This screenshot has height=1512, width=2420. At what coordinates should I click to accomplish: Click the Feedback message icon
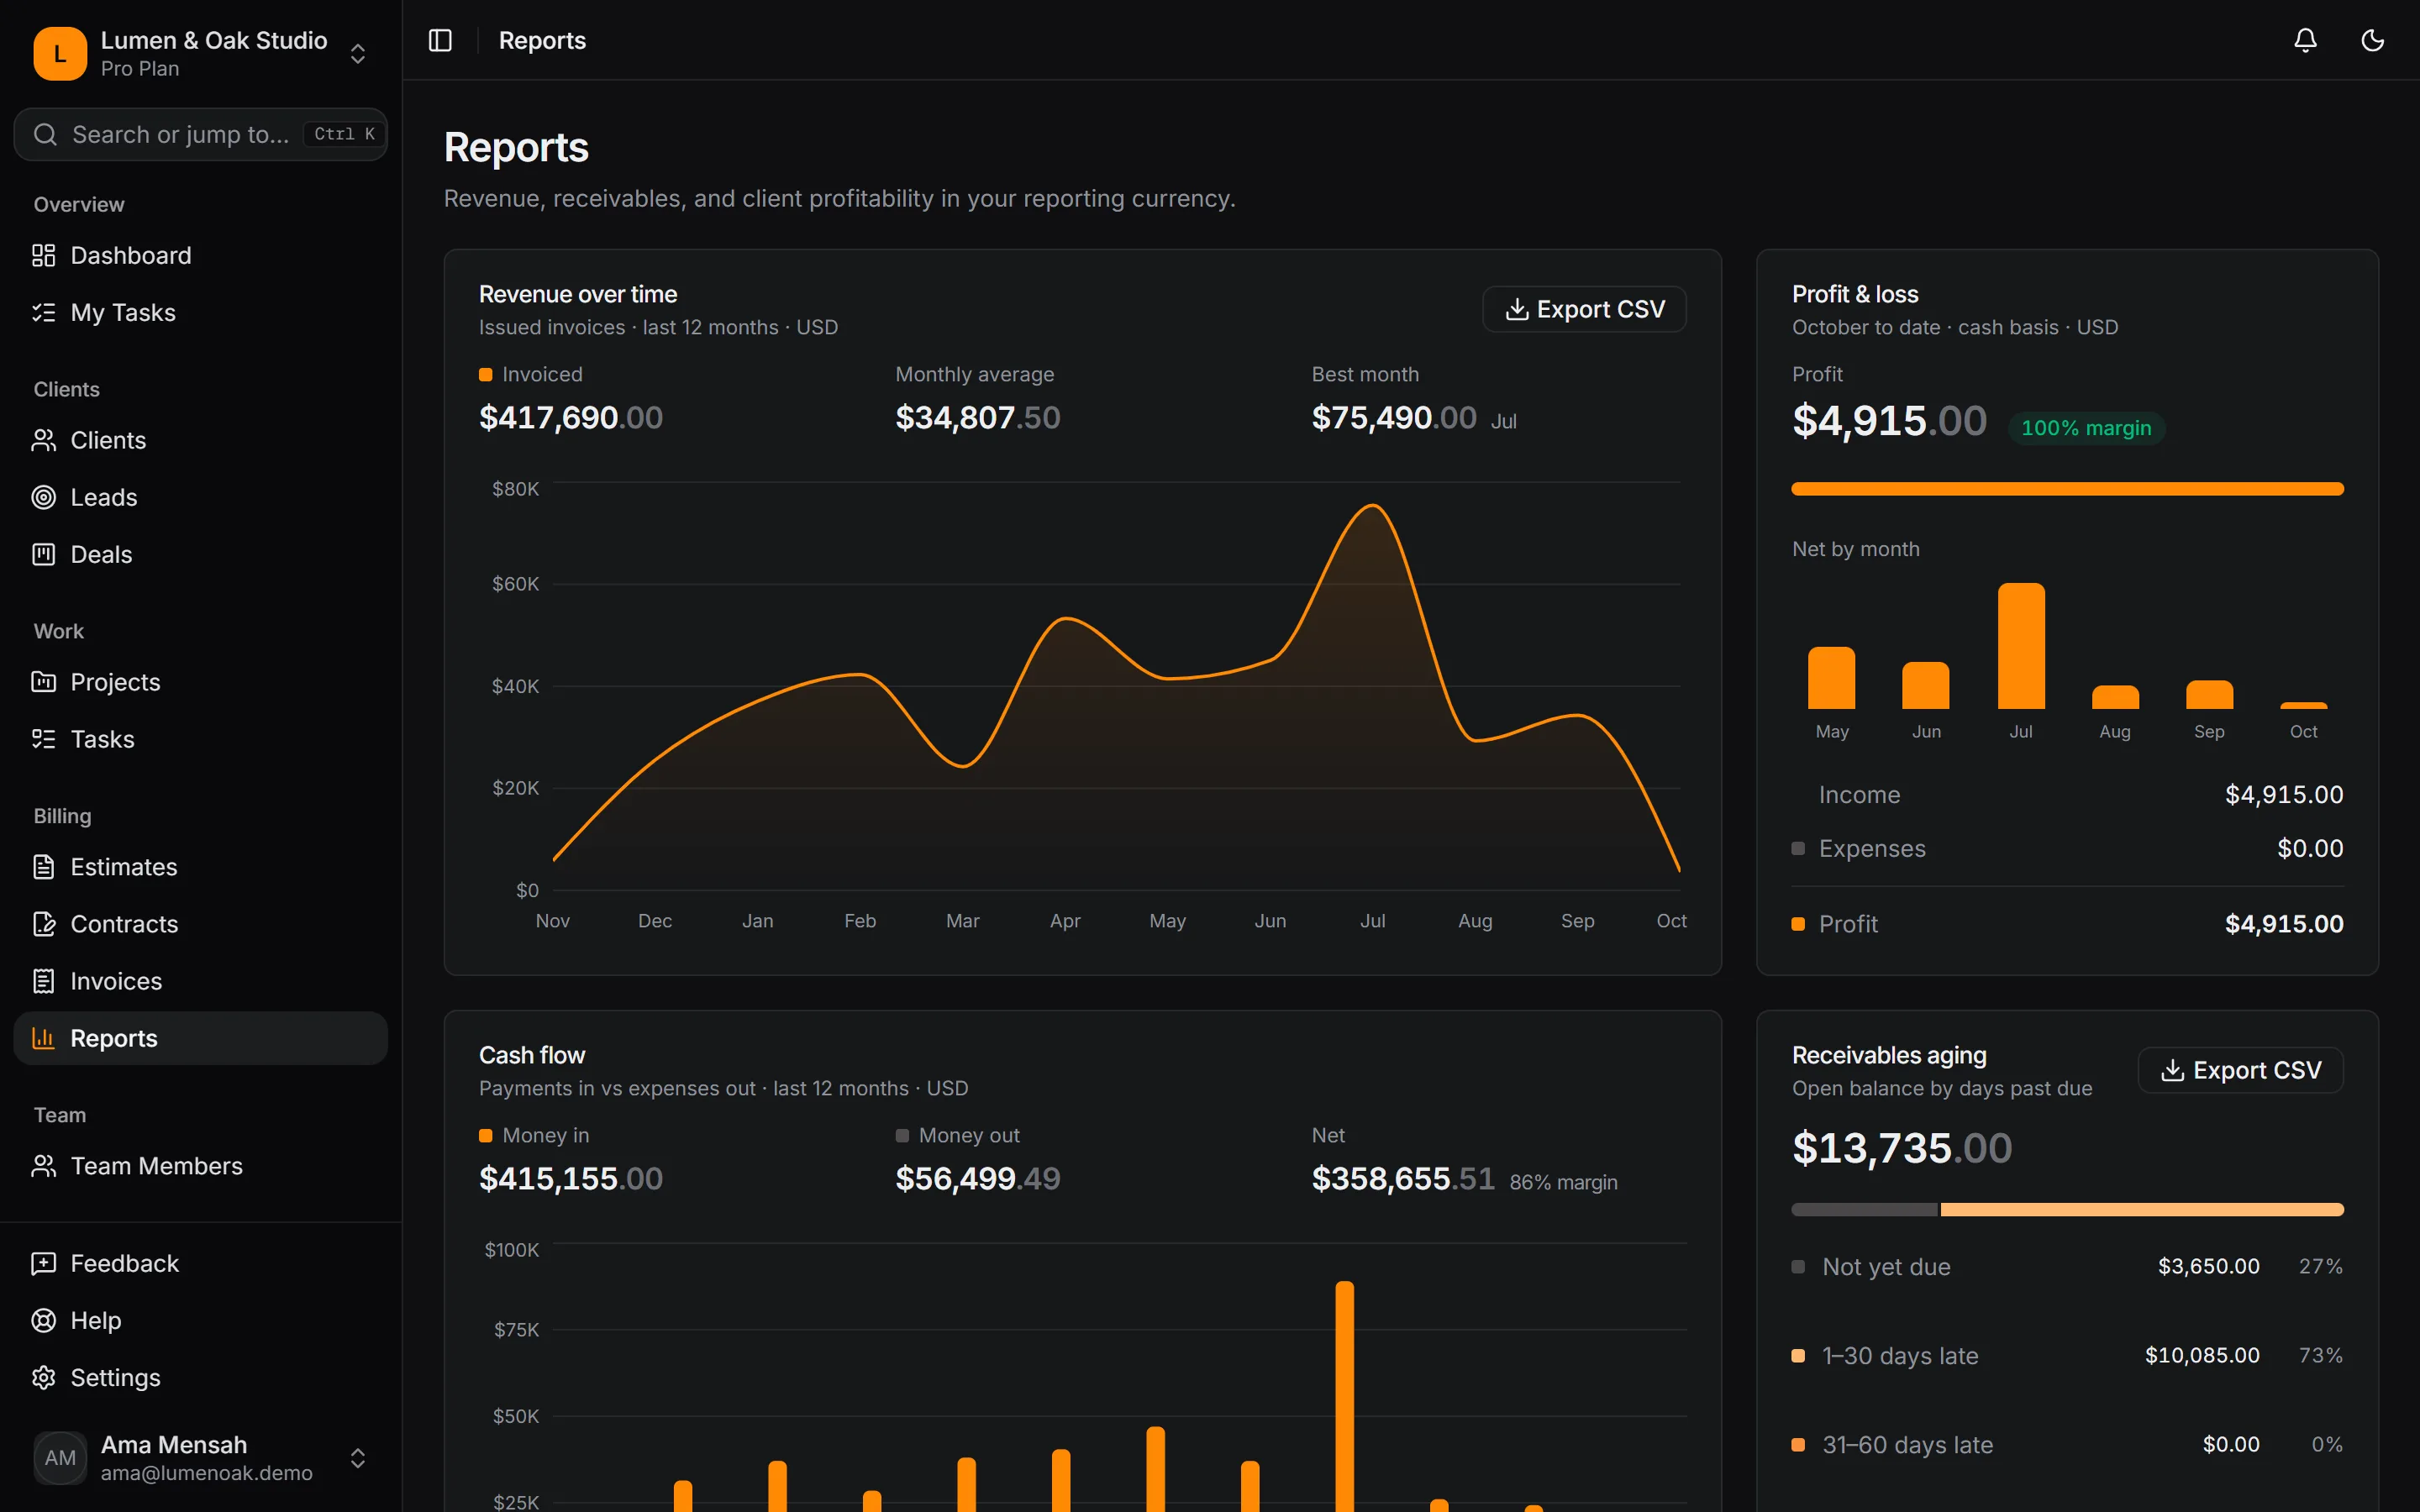coord(43,1263)
